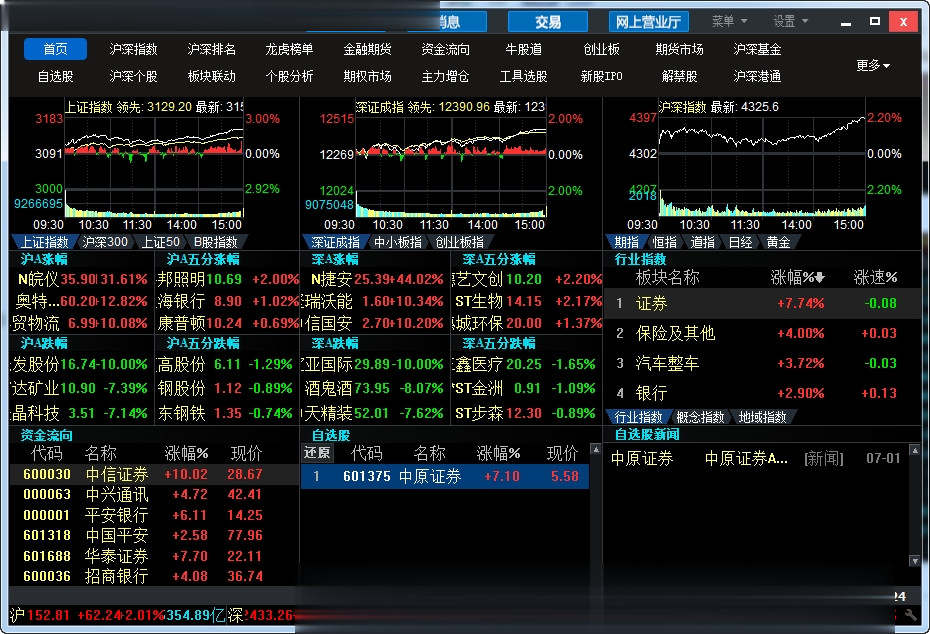This screenshot has width=930, height=634.
Task: Select 日经 tab
Action: (x=740, y=242)
